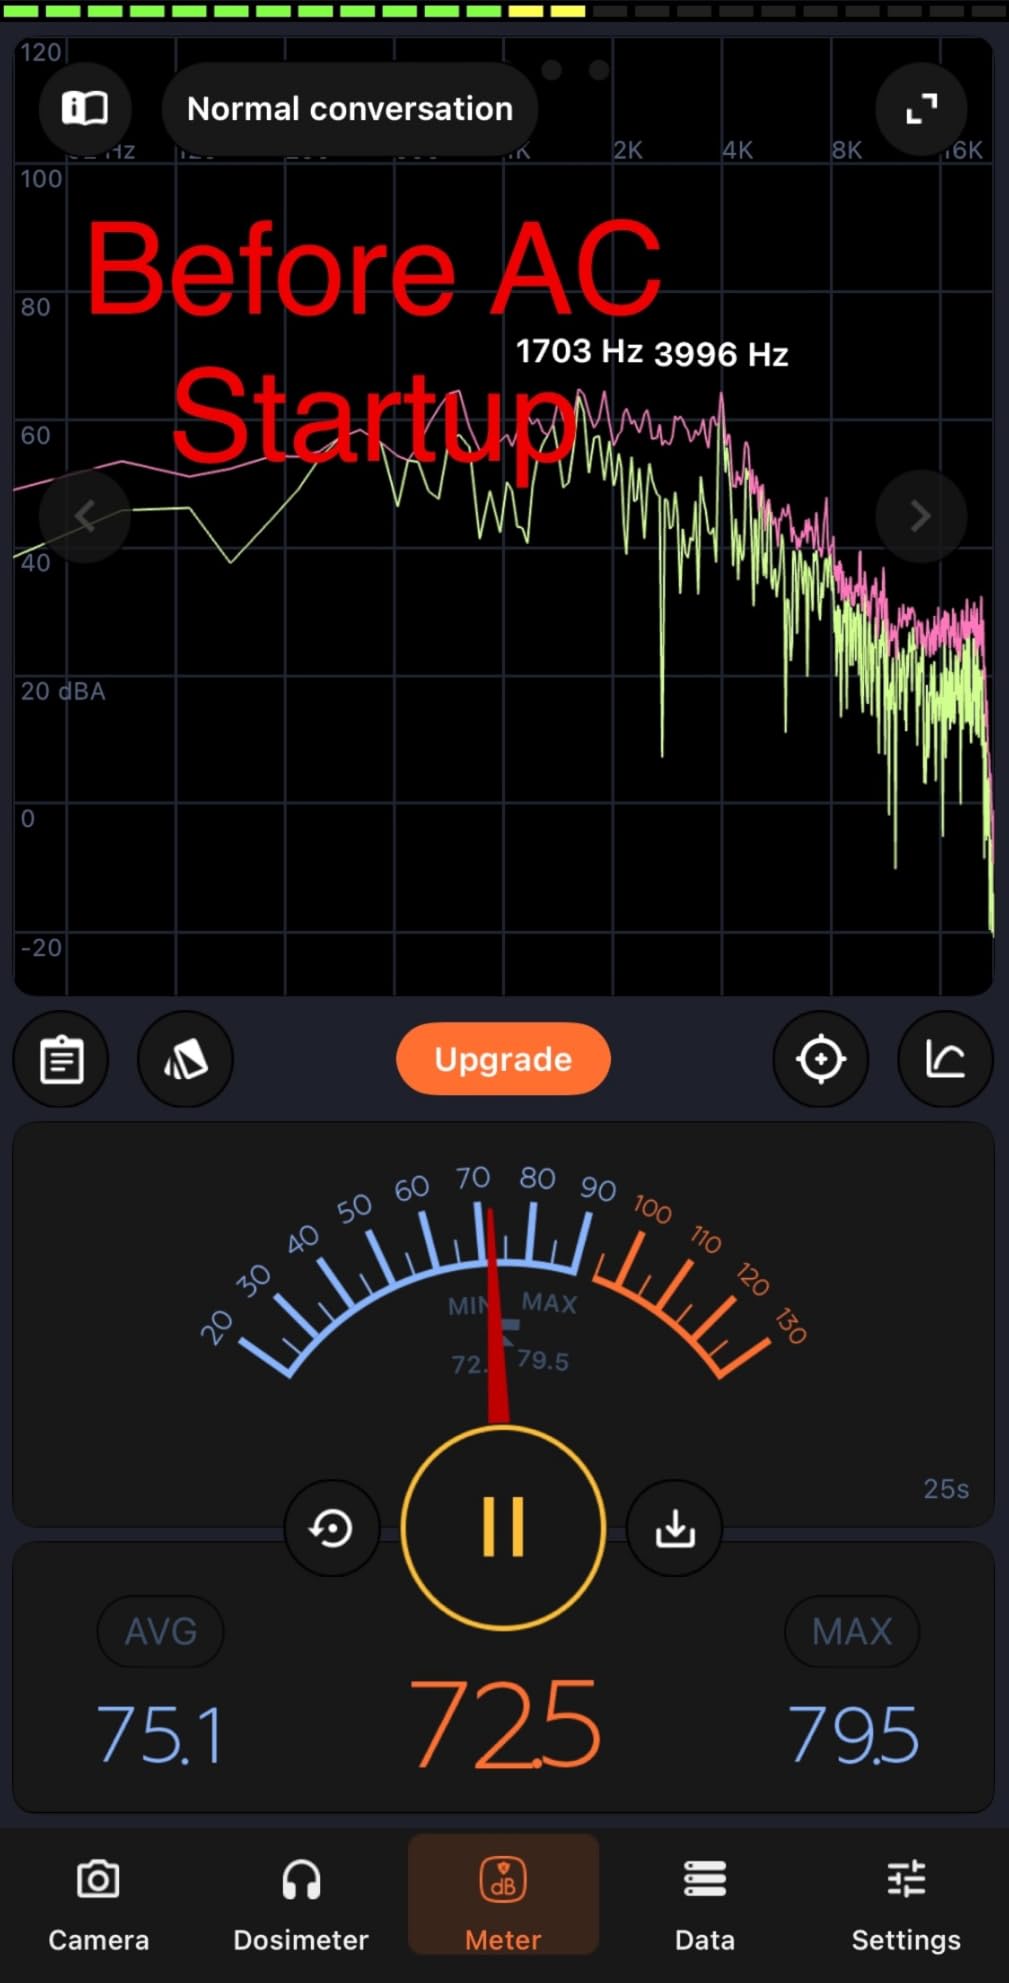Select the MAX reading label
Image resolution: width=1009 pixels, height=1983 pixels.
852,1631
